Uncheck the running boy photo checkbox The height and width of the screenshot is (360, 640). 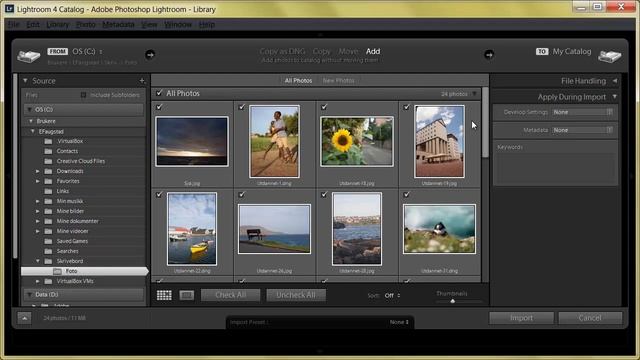pyautogui.click(x=242, y=107)
